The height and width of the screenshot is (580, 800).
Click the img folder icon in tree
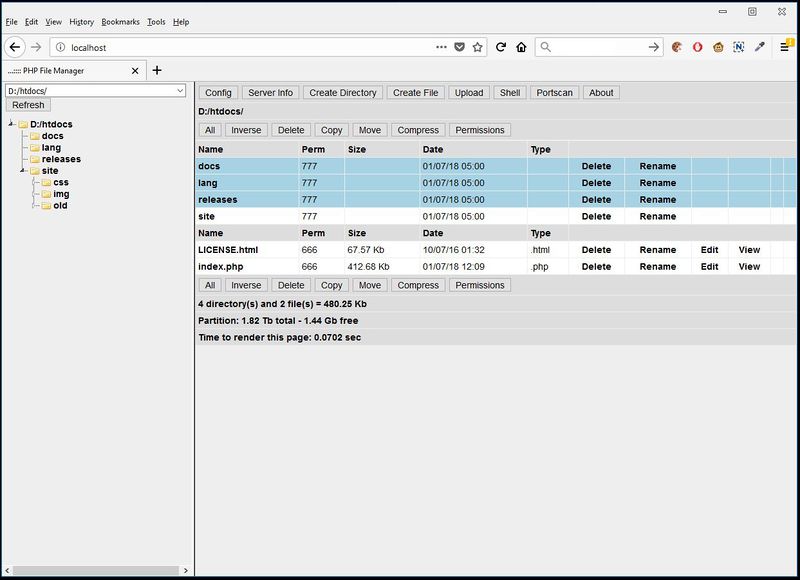tap(46, 194)
